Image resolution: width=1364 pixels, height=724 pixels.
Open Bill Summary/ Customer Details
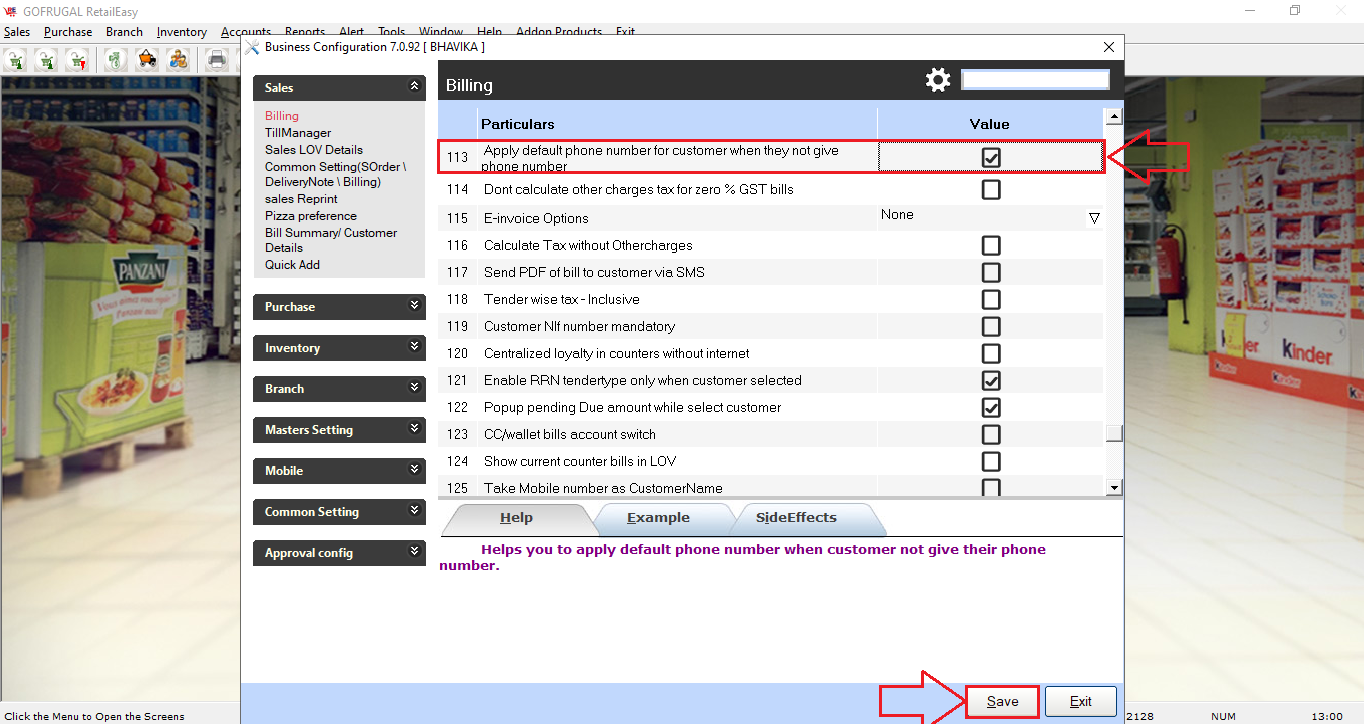[331, 240]
